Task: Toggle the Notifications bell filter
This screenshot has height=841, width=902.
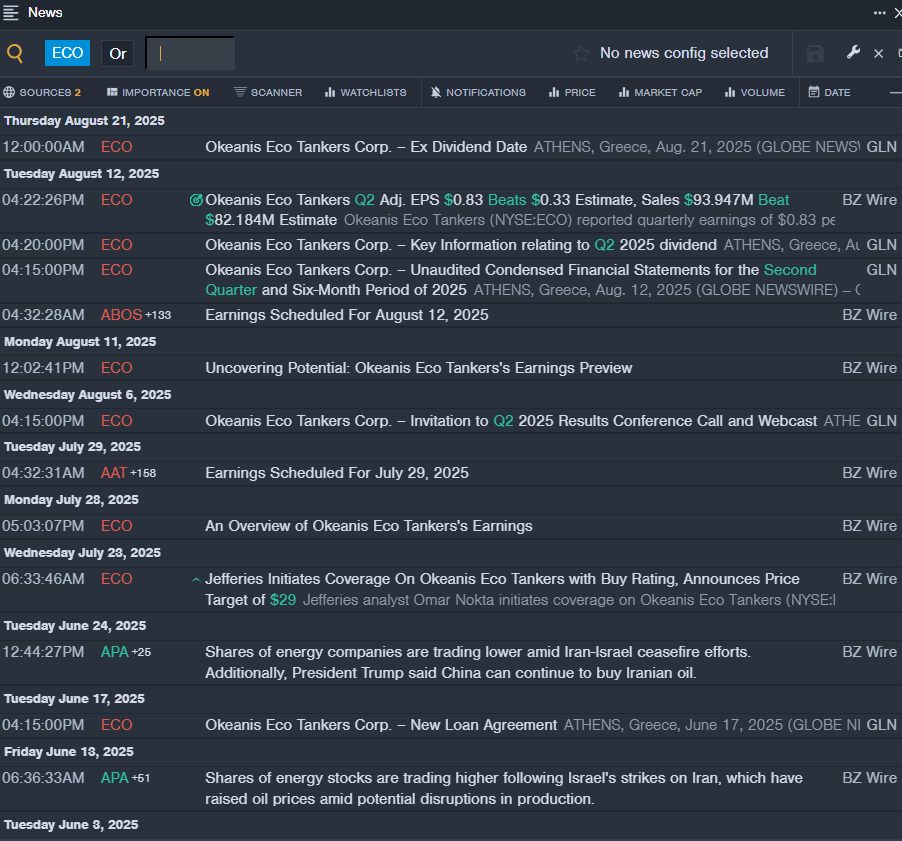Action: (x=478, y=93)
